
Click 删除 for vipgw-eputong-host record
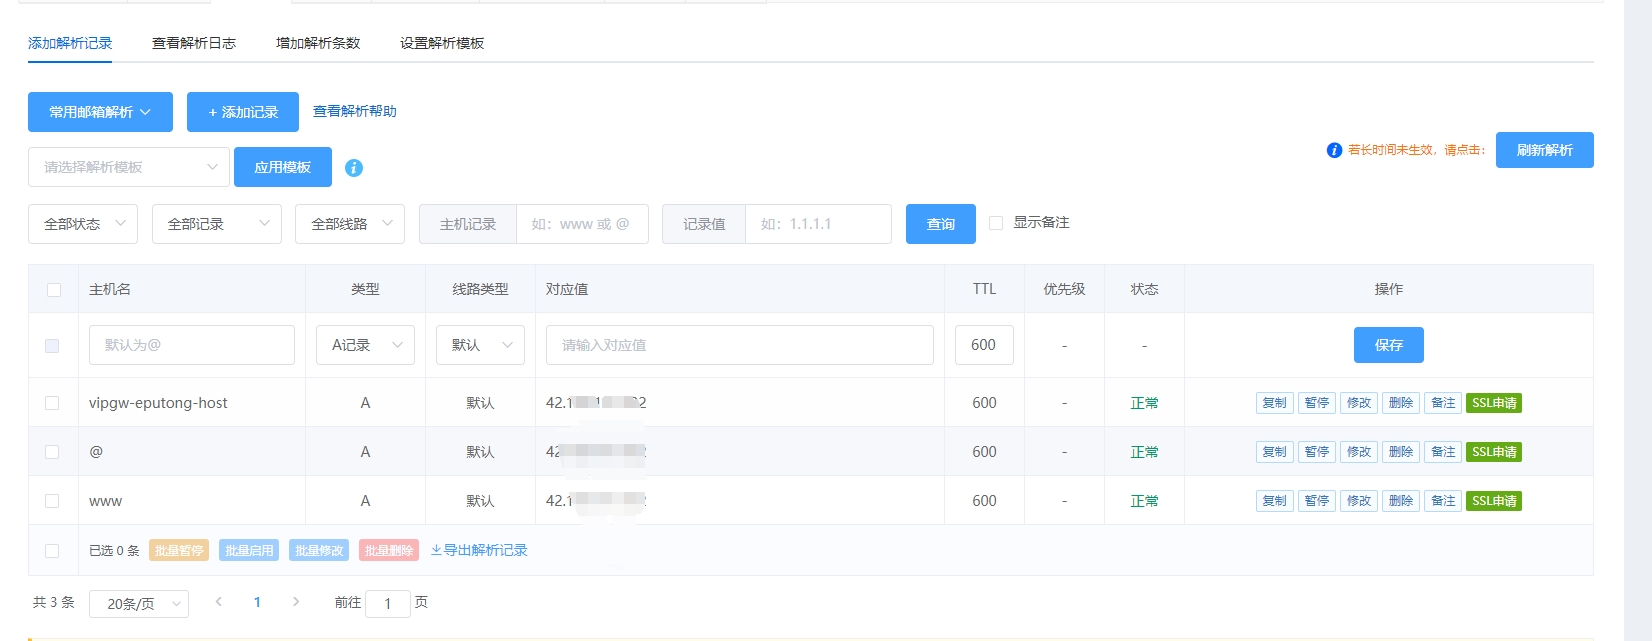tap(1400, 403)
